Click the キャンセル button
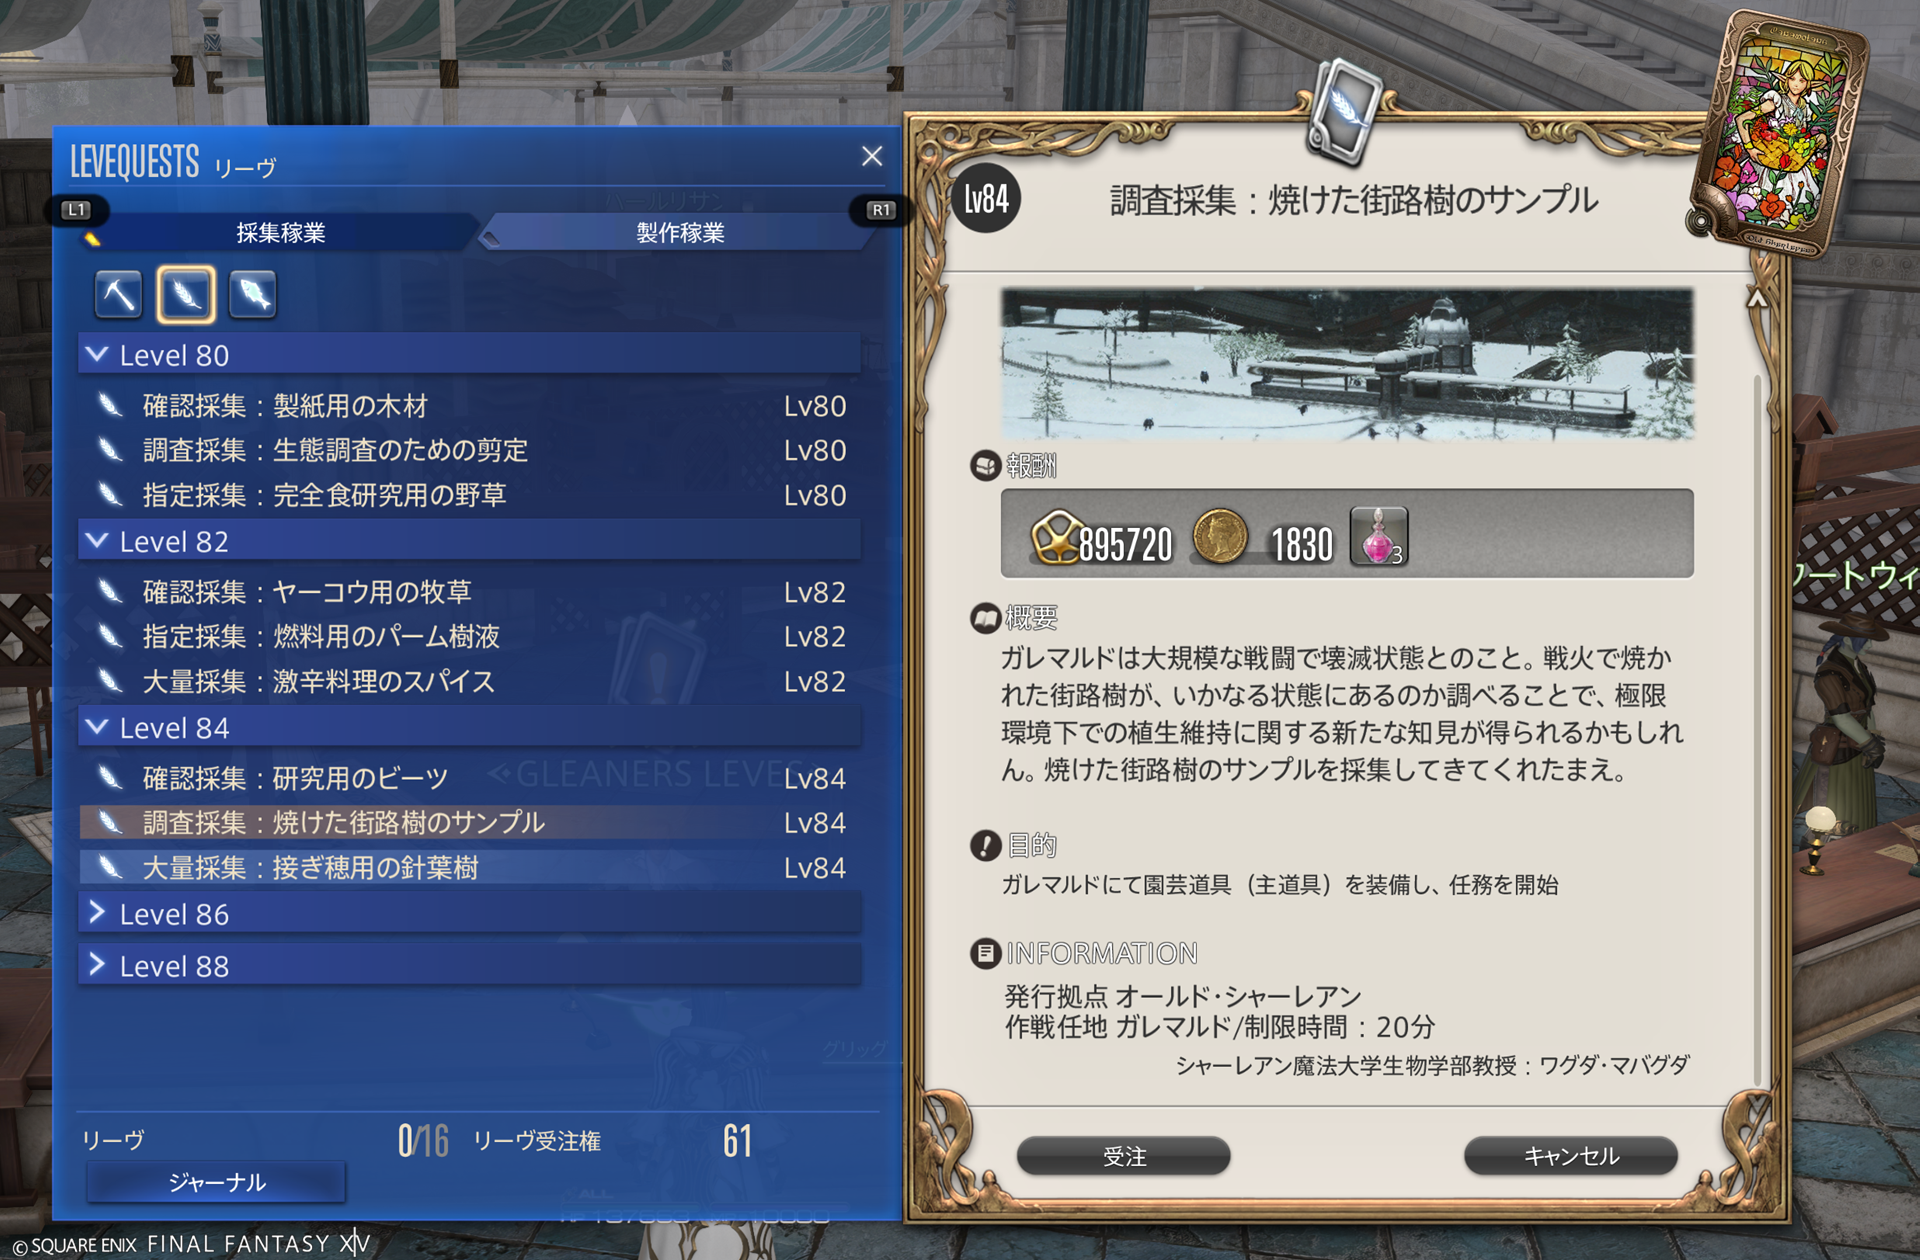This screenshot has width=1920, height=1260. tap(1571, 1156)
